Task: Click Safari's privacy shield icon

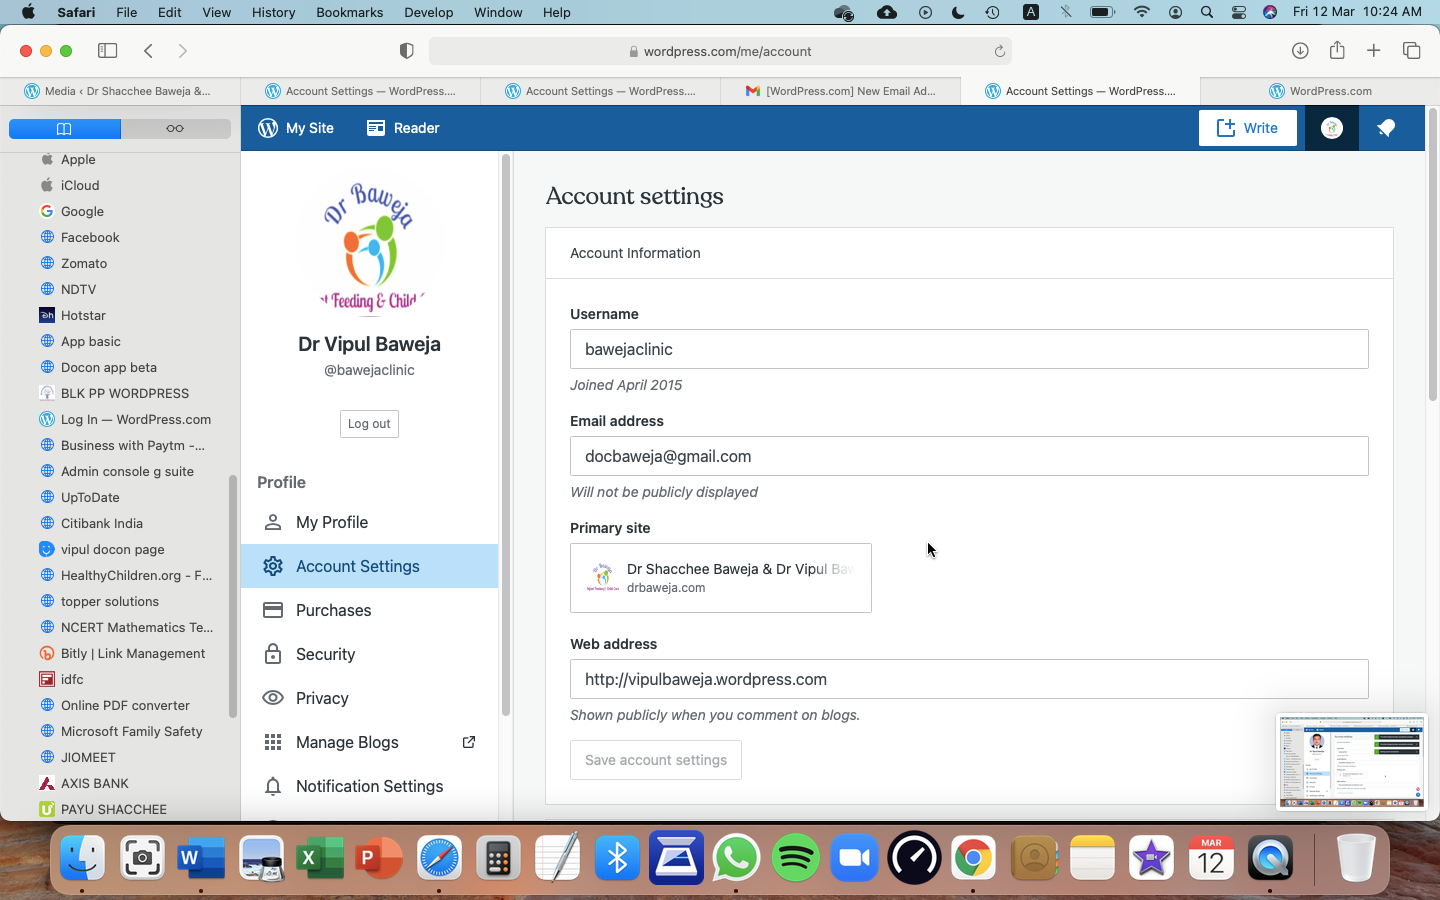Action: pyautogui.click(x=406, y=51)
